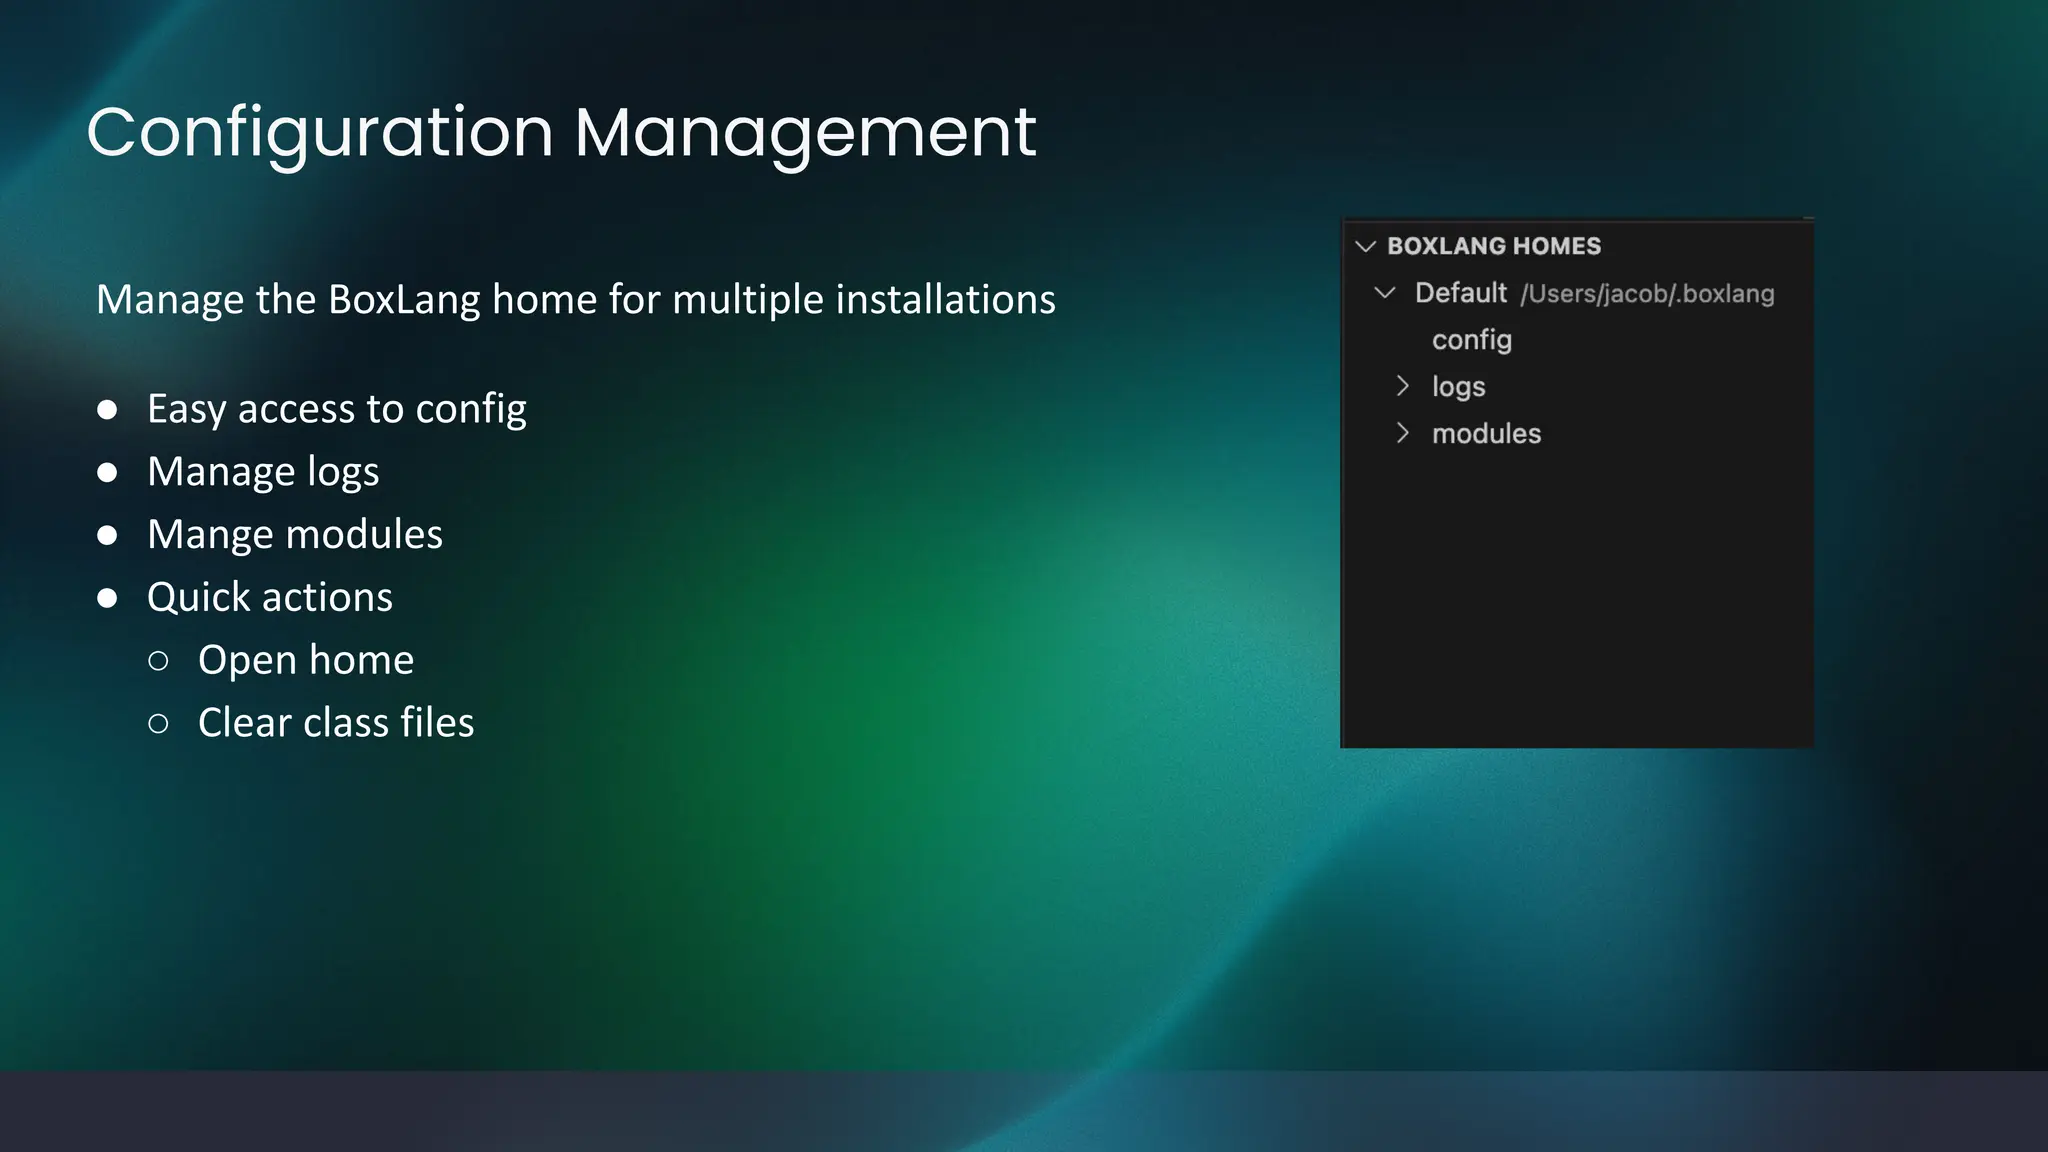Click the 'Mange modules' bullet
Image resolution: width=2048 pixels, height=1152 pixels.
point(295,534)
